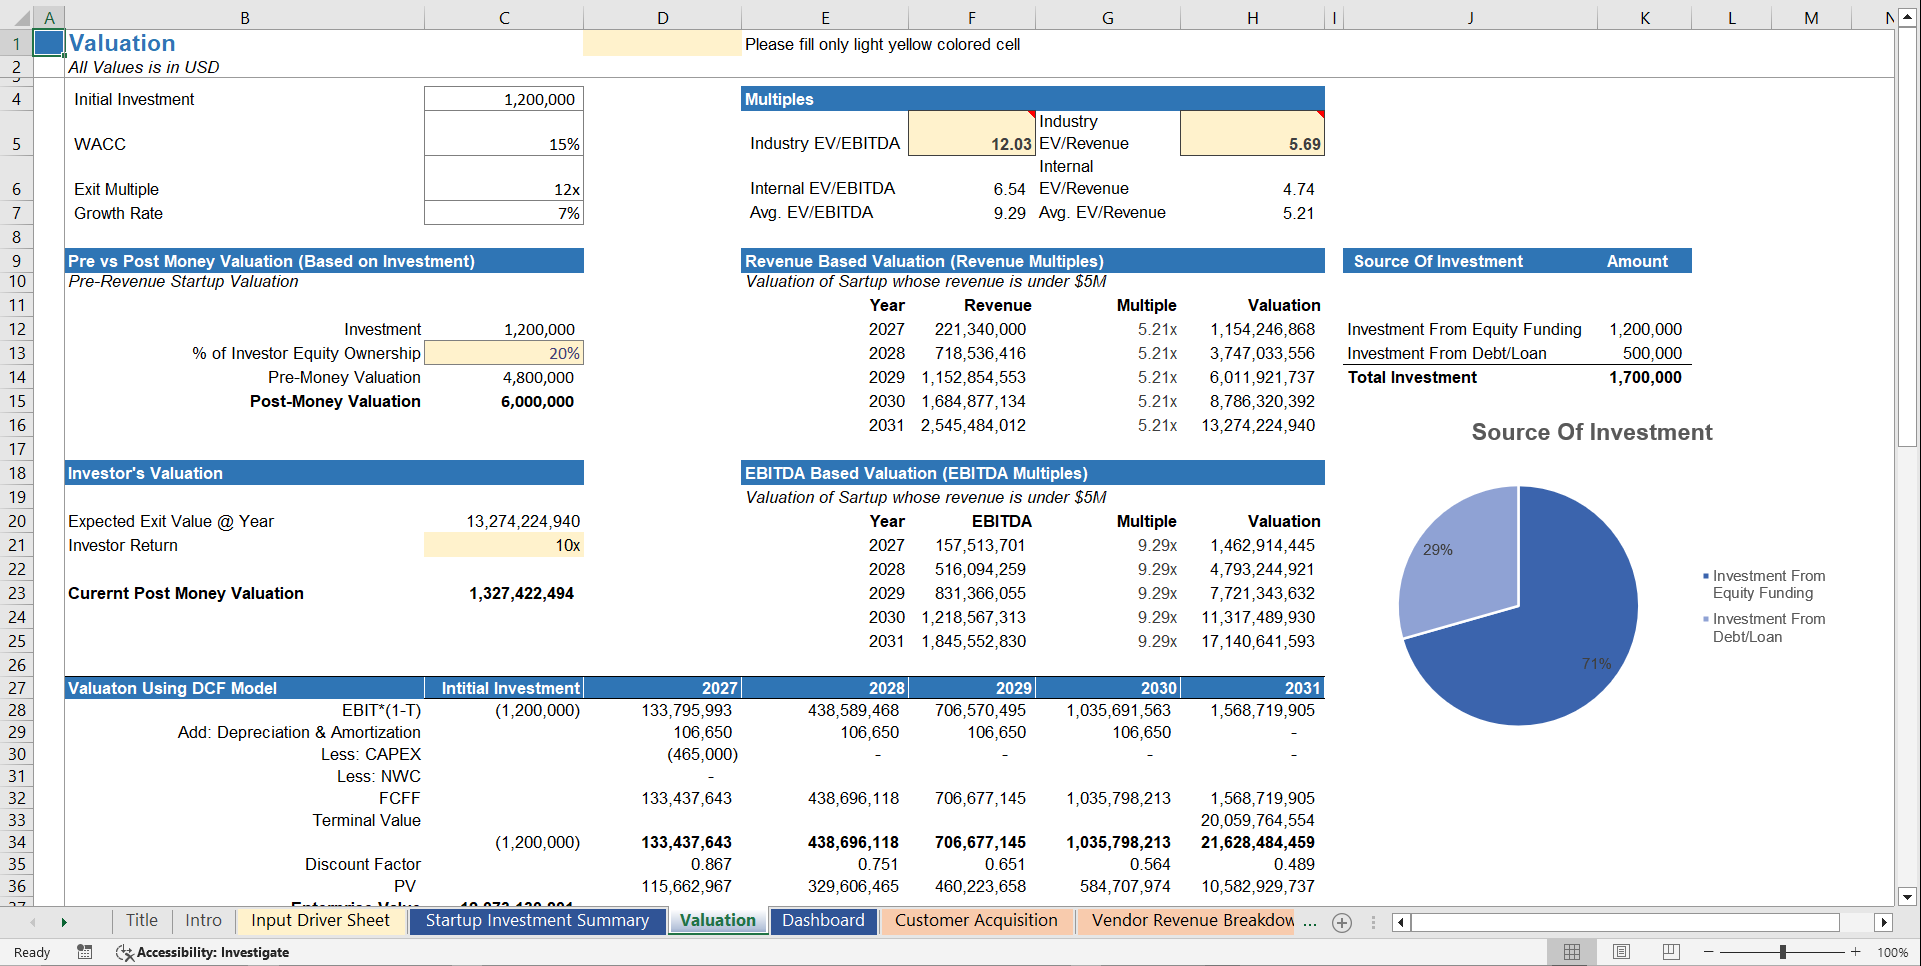The height and width of the screenshot is (966, 1921).
Task: Switch to the Title sheet tab
Action: point(141,921)
